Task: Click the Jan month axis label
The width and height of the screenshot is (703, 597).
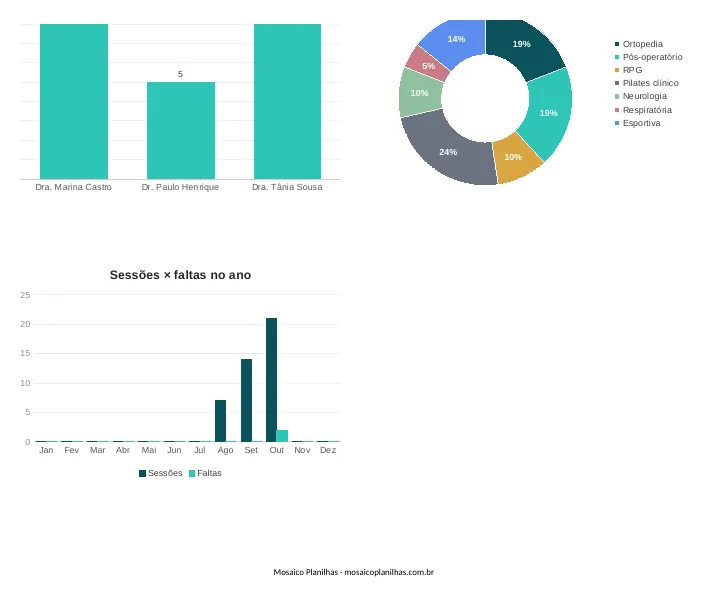Action: [x=46, y=450]
